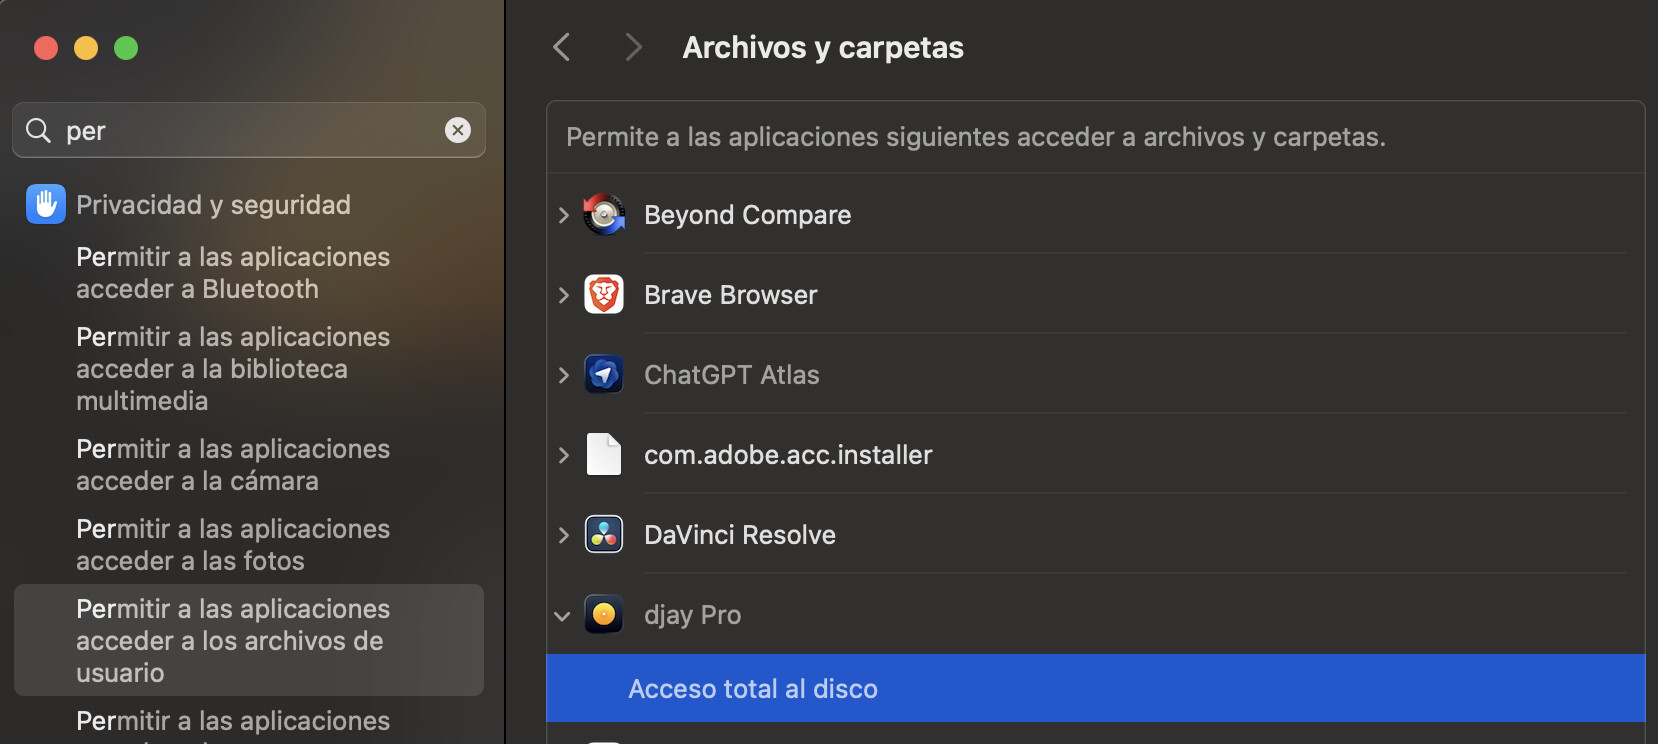This screenshot has width=1658, height=744.
Task: Click the DaVinci Resolve app icon
Action: (604, 535)
